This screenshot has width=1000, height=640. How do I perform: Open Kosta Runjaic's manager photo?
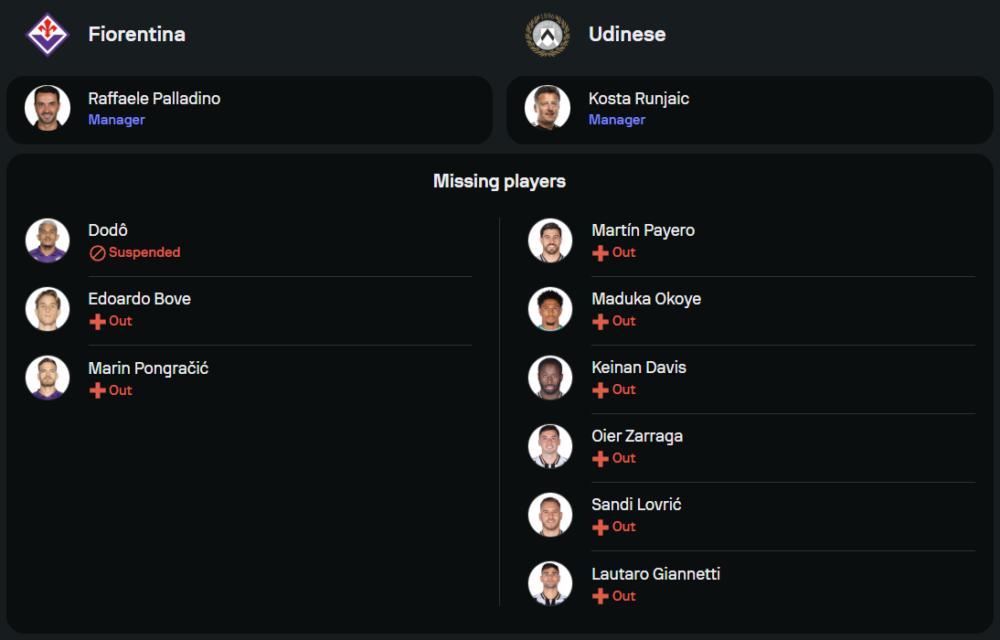[547, 108]
